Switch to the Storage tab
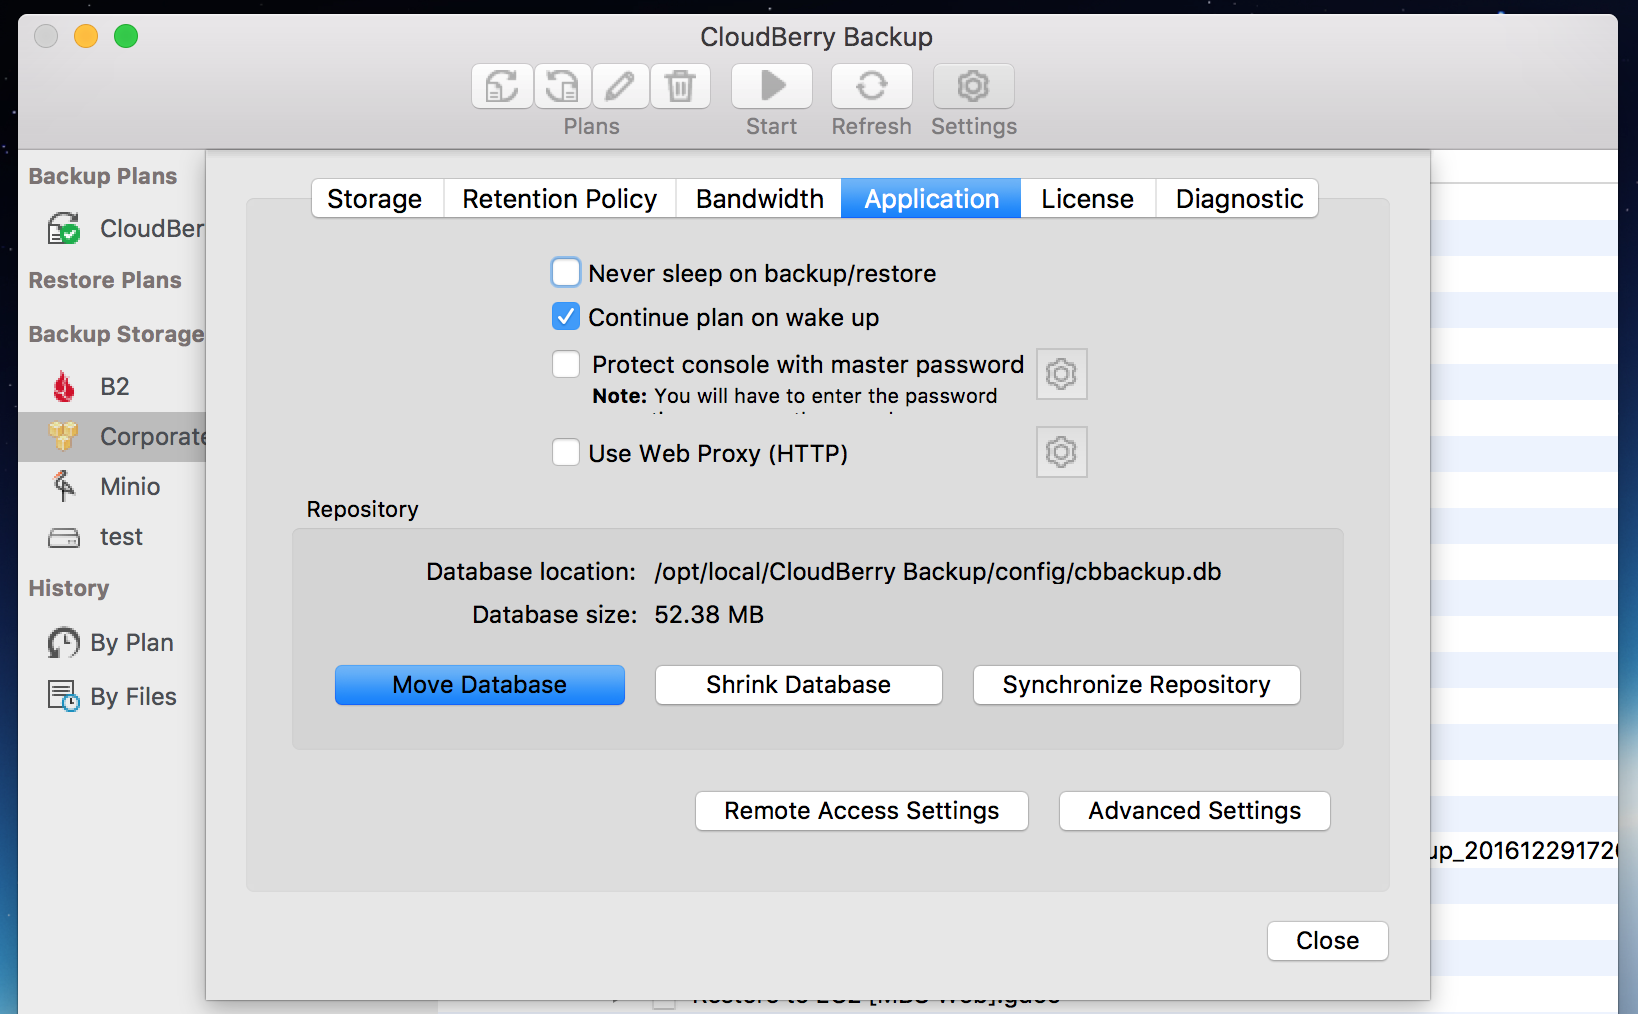 click(377, 199)
